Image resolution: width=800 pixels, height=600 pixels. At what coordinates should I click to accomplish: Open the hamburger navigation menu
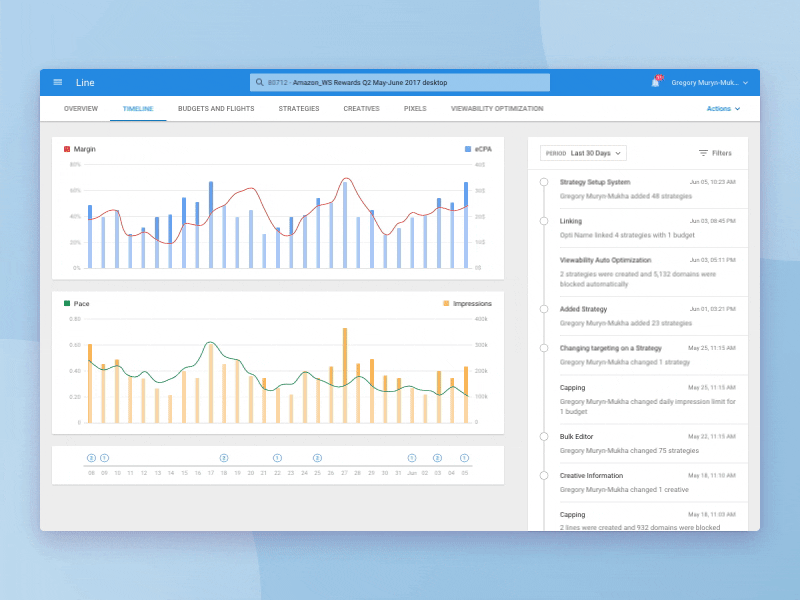coord(57,82)
